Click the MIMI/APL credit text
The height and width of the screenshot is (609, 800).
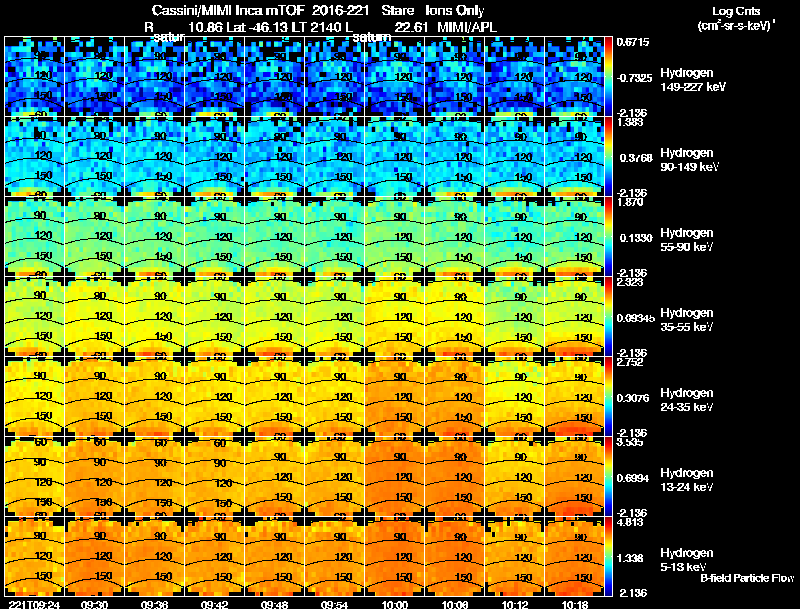467,27
